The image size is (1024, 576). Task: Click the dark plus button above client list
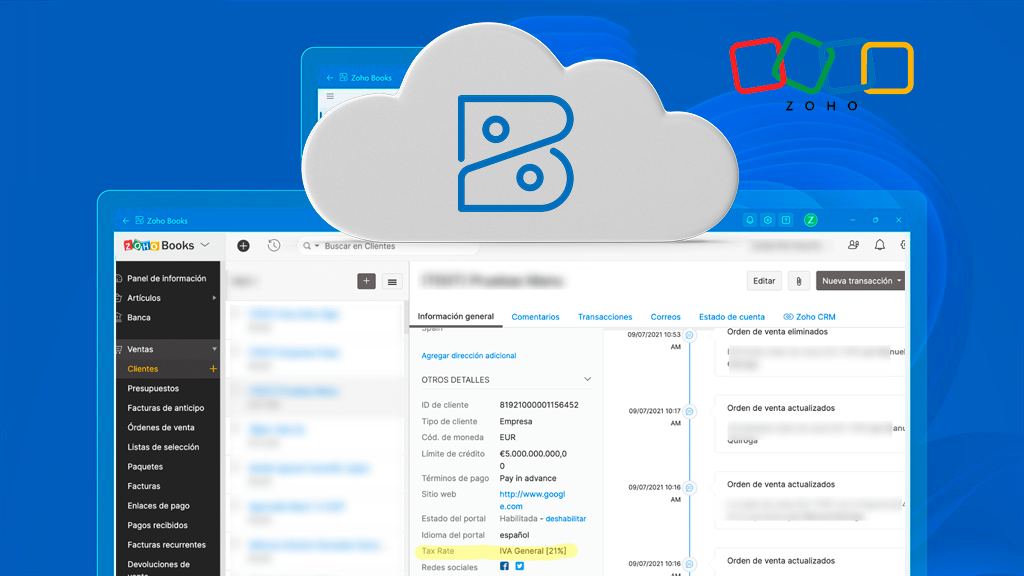(366, 282)
